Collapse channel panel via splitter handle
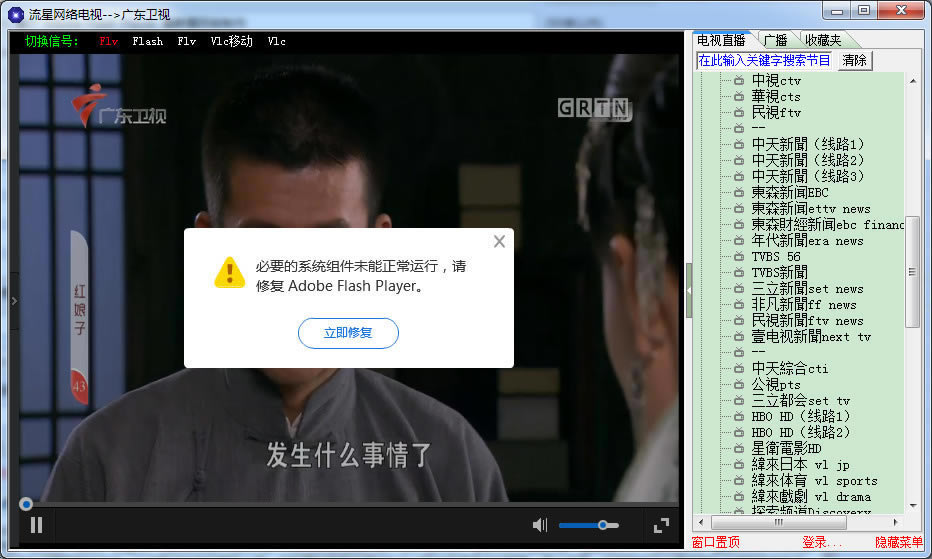The image size is (932, 559). point(689,290)
